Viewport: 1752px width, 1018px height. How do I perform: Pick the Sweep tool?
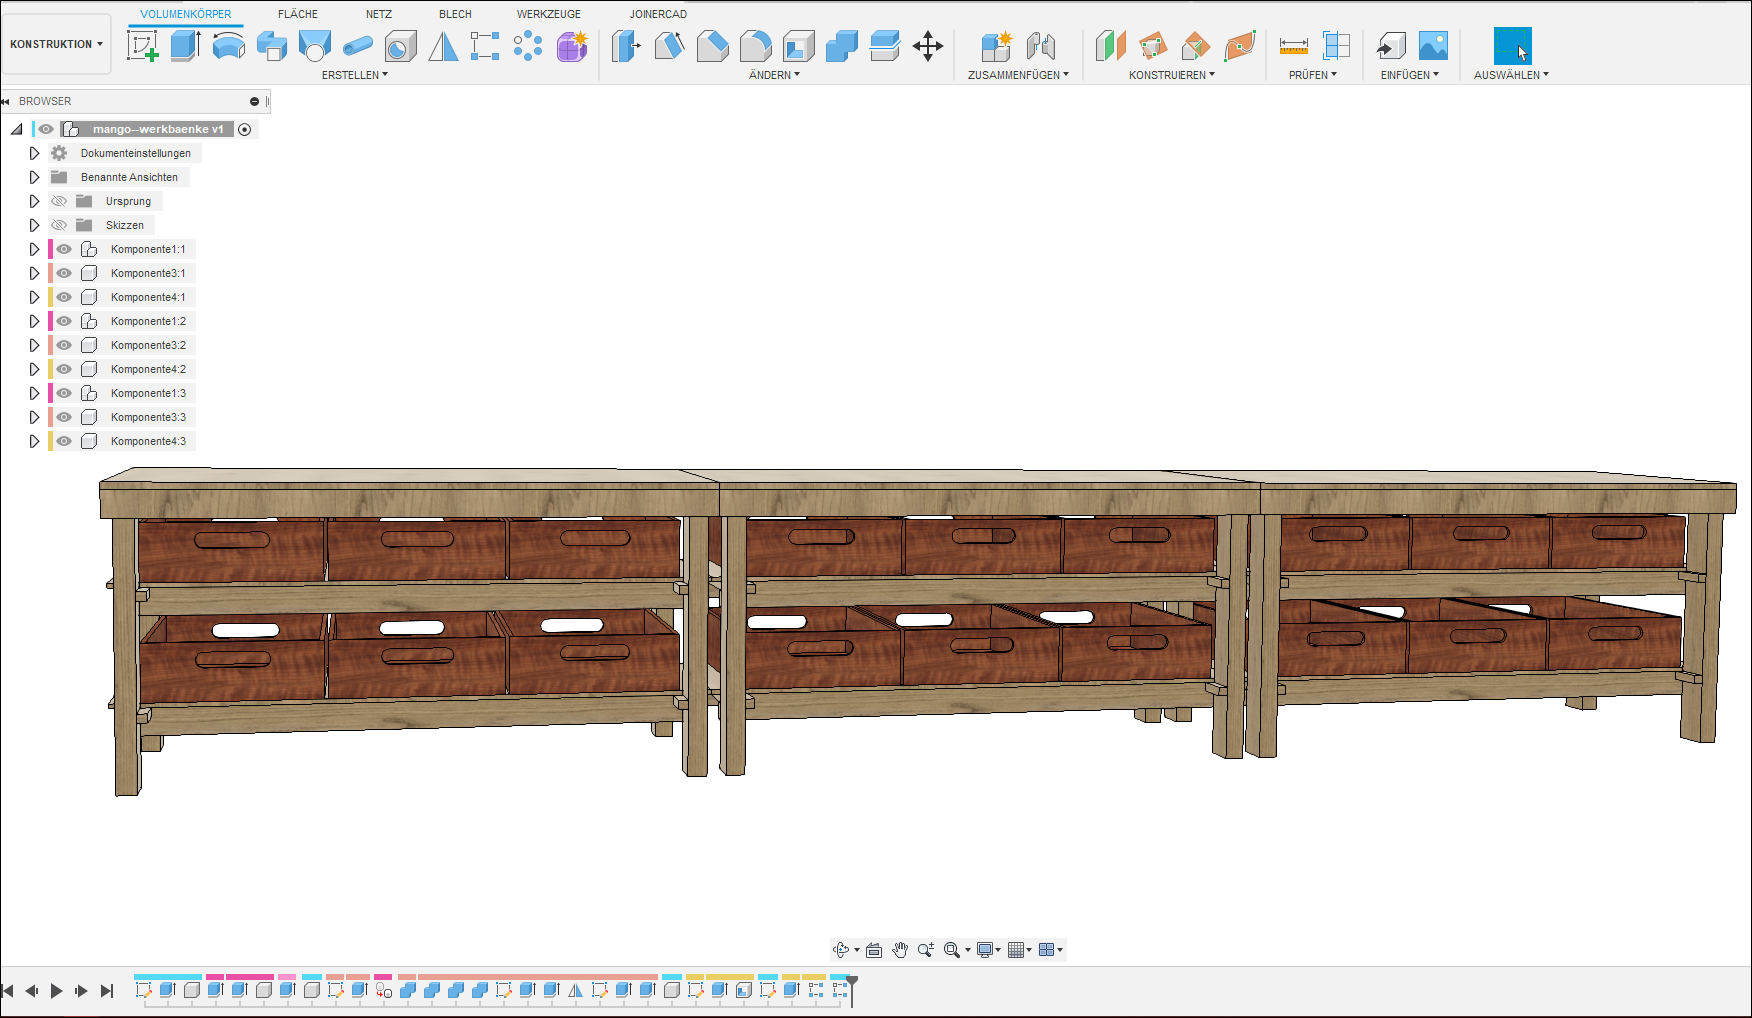272,46
